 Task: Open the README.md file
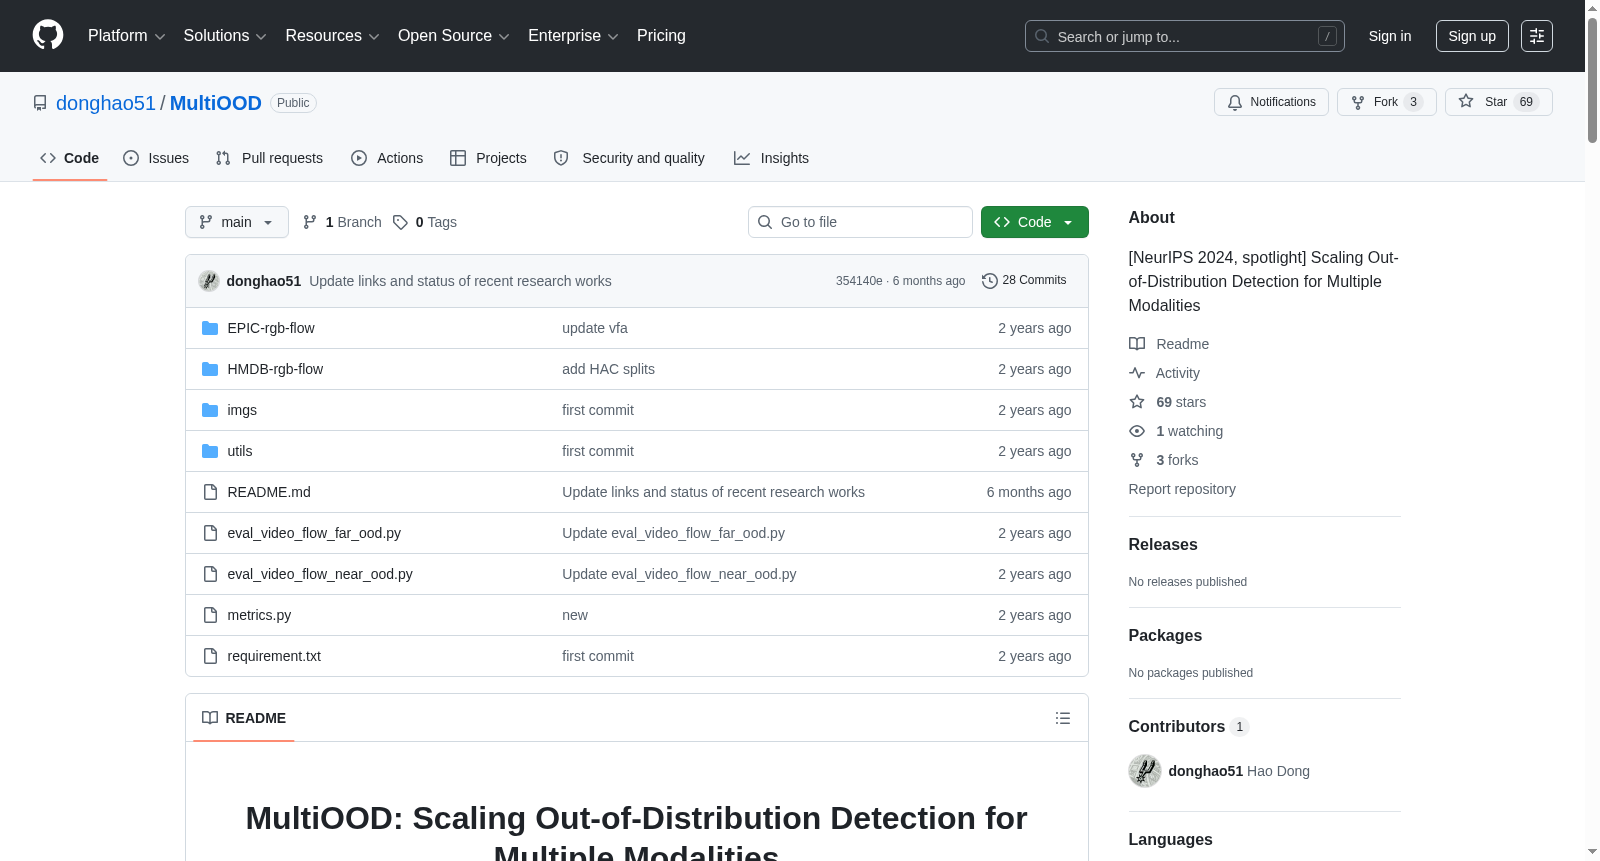pos(269,492)
